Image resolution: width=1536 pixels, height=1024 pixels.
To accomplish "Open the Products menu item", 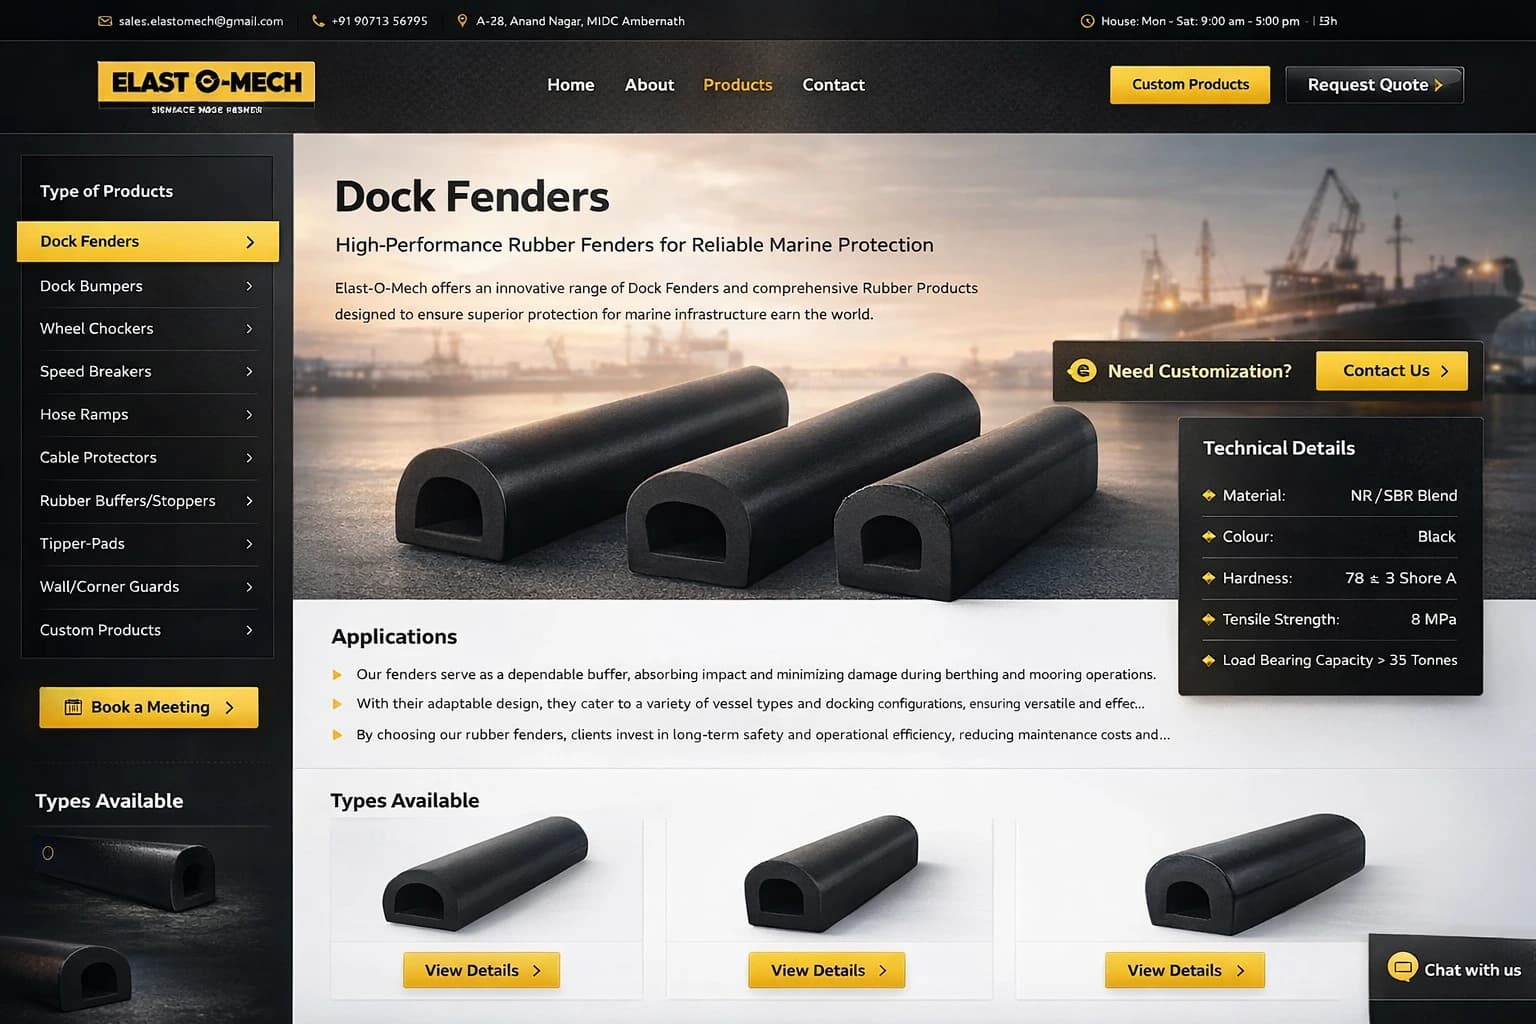I will pyautogui.click(x=737, y=85).
